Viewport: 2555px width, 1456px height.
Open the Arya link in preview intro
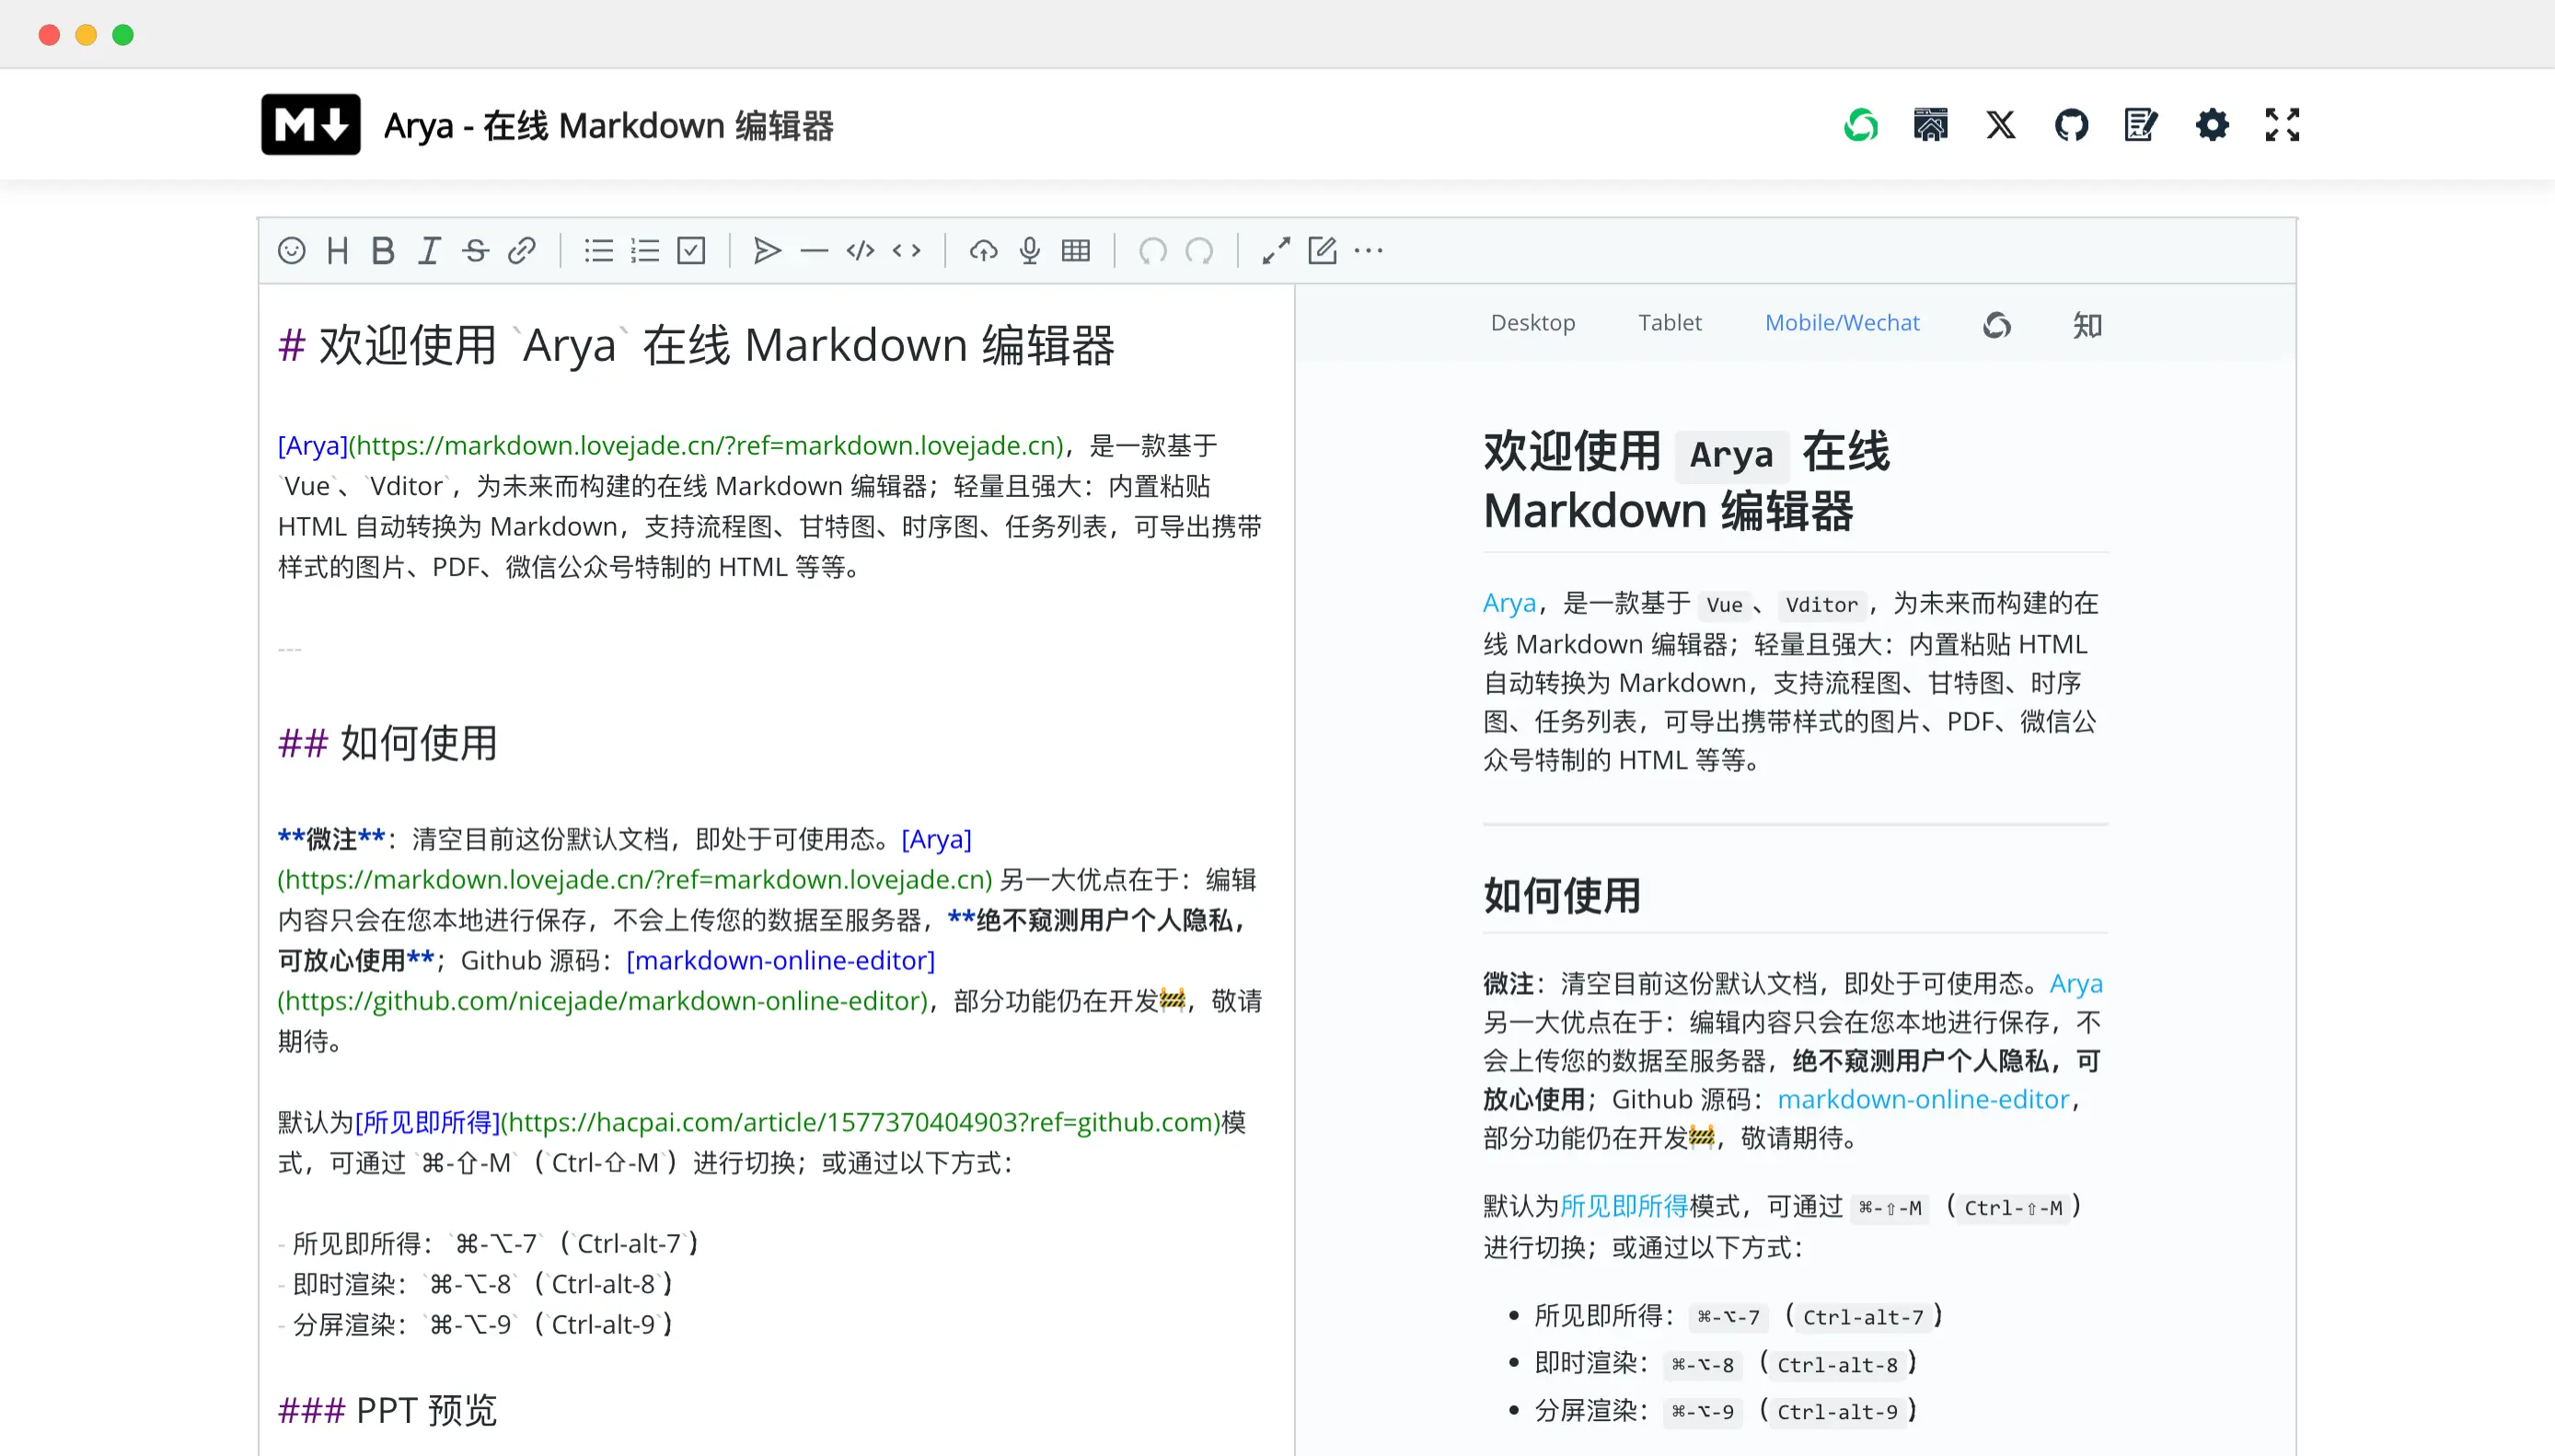[x=1509, y=603]
